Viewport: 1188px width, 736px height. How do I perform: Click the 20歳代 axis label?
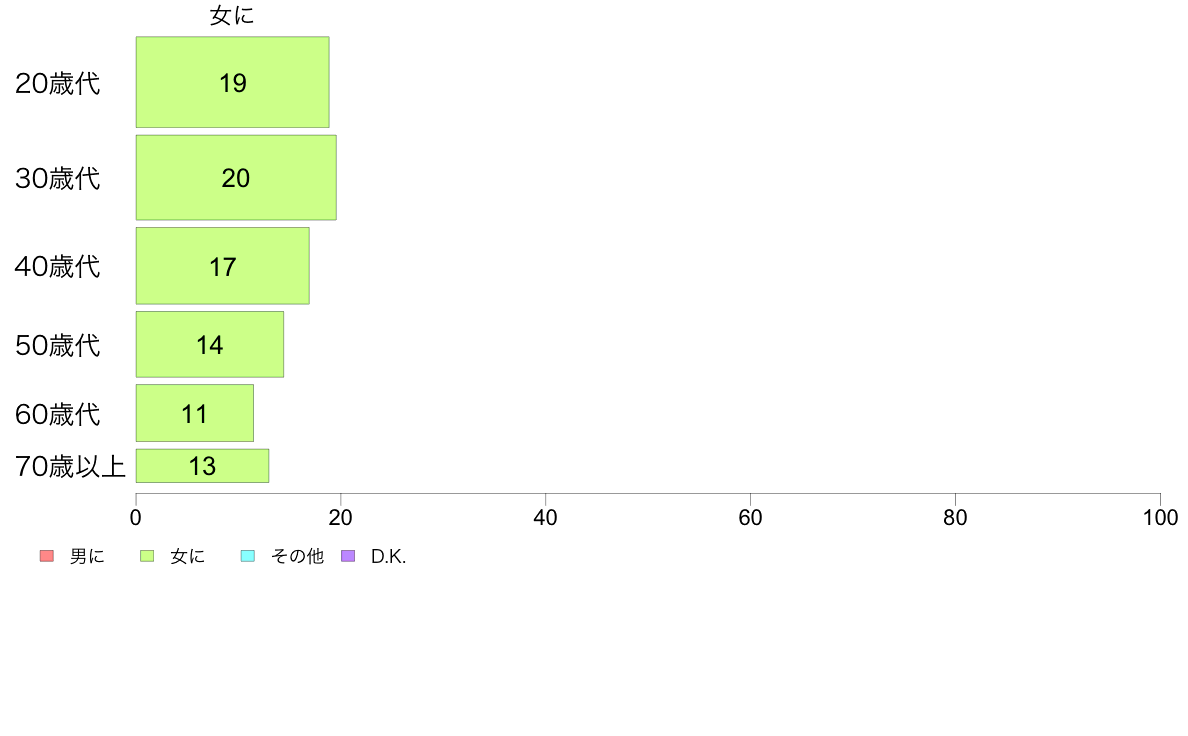(x=58, y=83)
